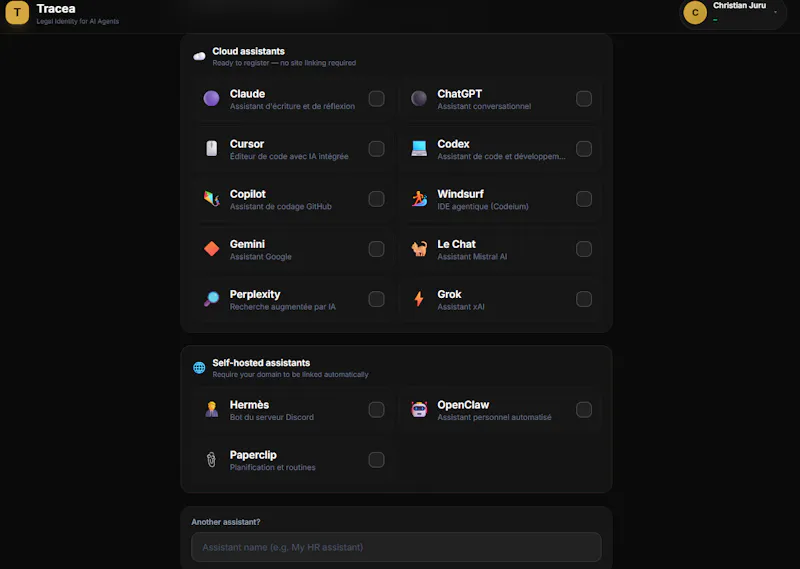Tick the Cursor checkbox
Viewport: 800px width, 569px height.
coord(377,149)
